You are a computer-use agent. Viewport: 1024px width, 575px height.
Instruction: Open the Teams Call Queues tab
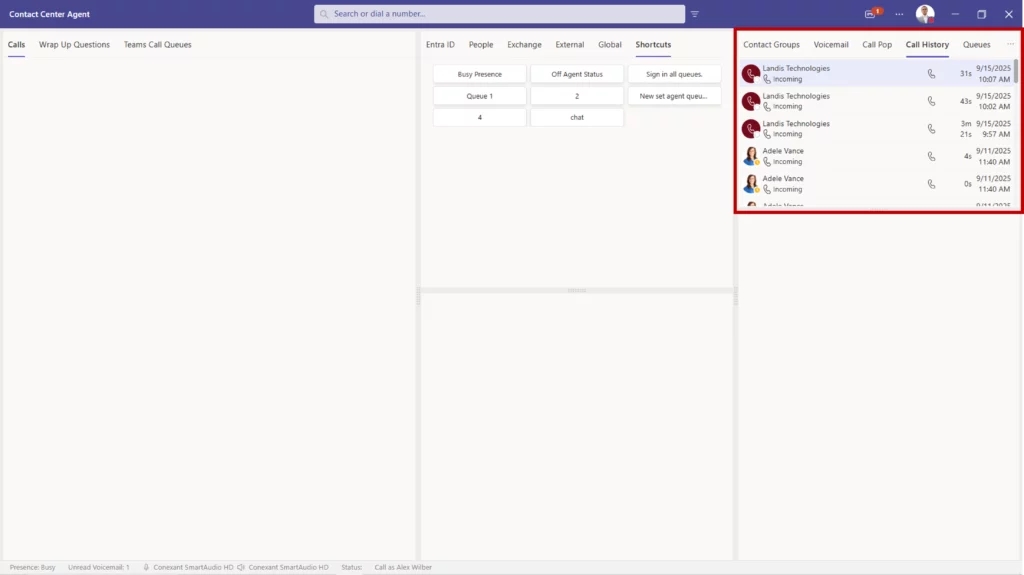pyautogui.click(x=157, y=45)
